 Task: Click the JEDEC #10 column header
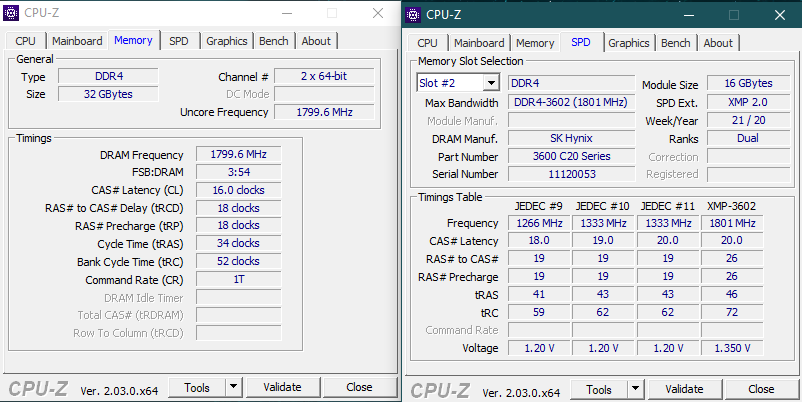coord(603,206)
